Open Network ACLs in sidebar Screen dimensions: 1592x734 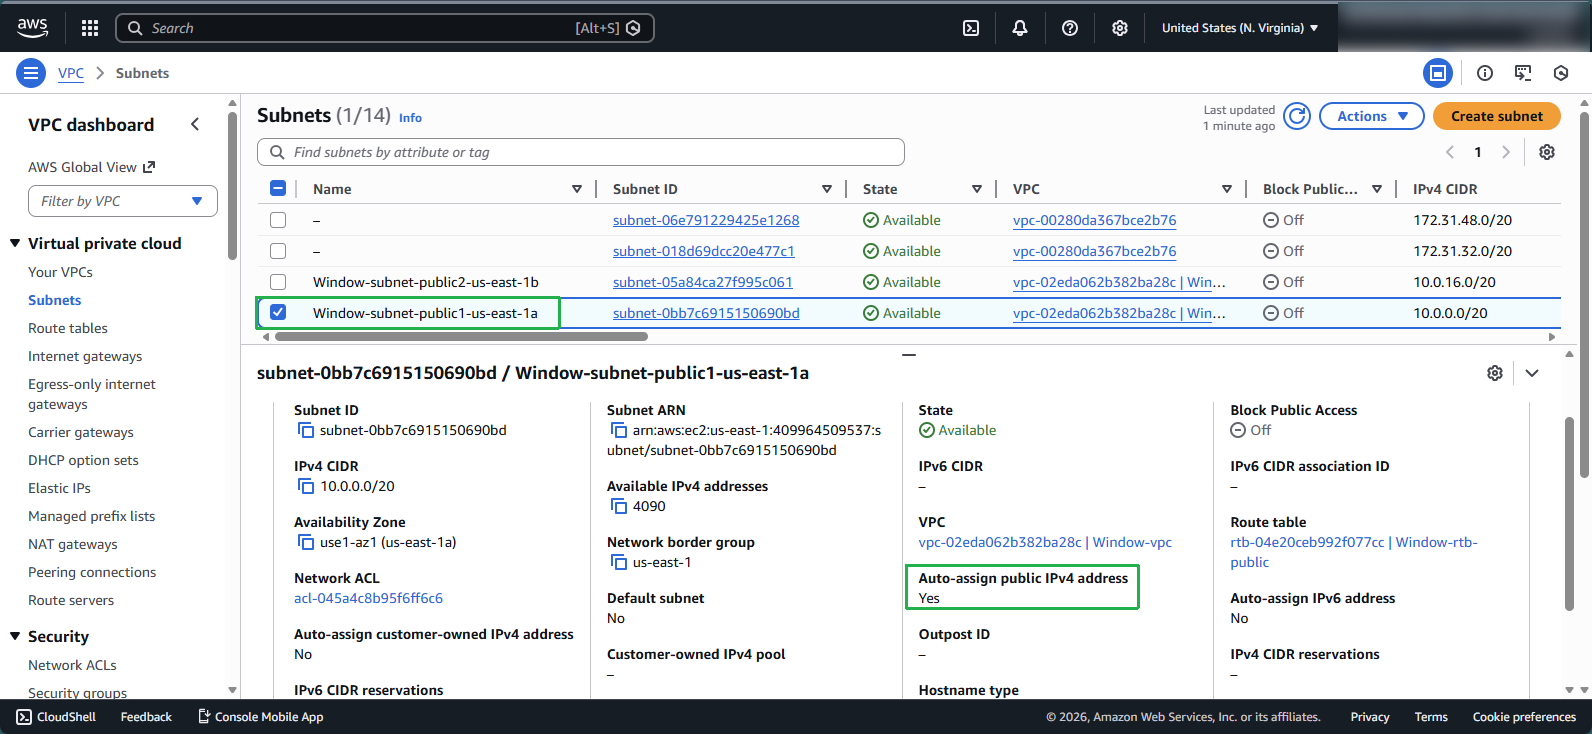click(72, 665)
